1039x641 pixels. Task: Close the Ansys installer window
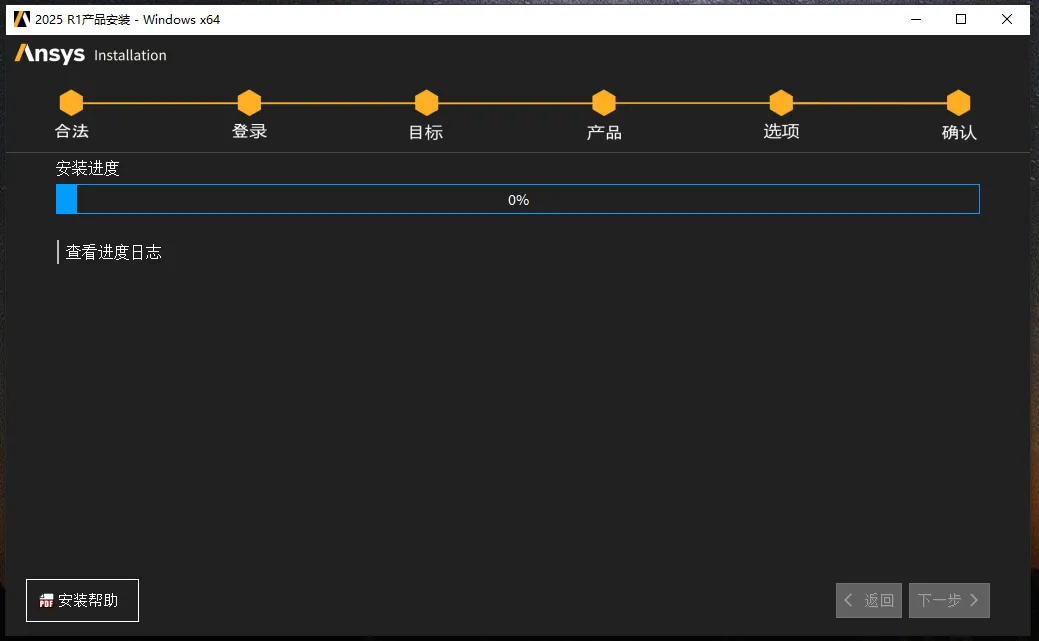(x=1007, y=19)
